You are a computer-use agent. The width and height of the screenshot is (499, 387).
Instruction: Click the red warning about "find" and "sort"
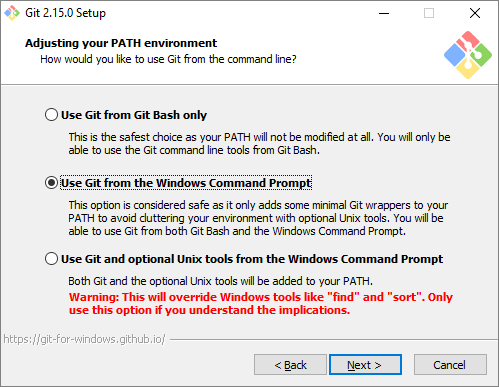pyautogui.click(x=261, y=303)
